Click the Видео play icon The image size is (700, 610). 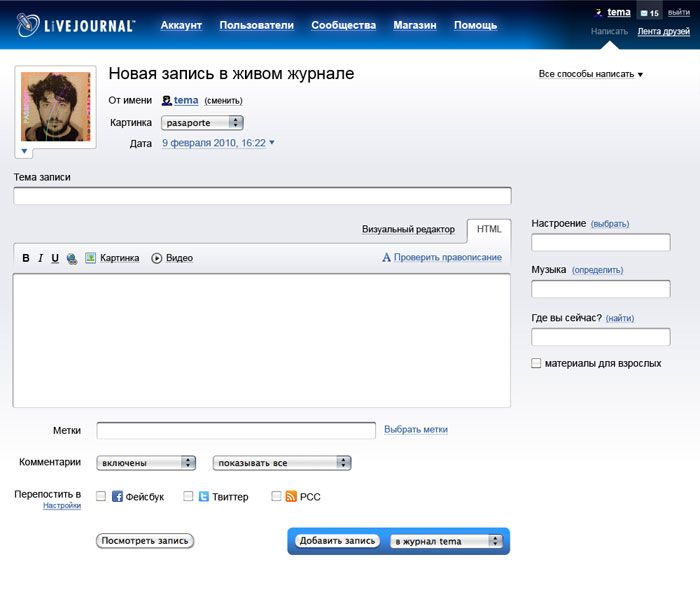click(157, 258)
